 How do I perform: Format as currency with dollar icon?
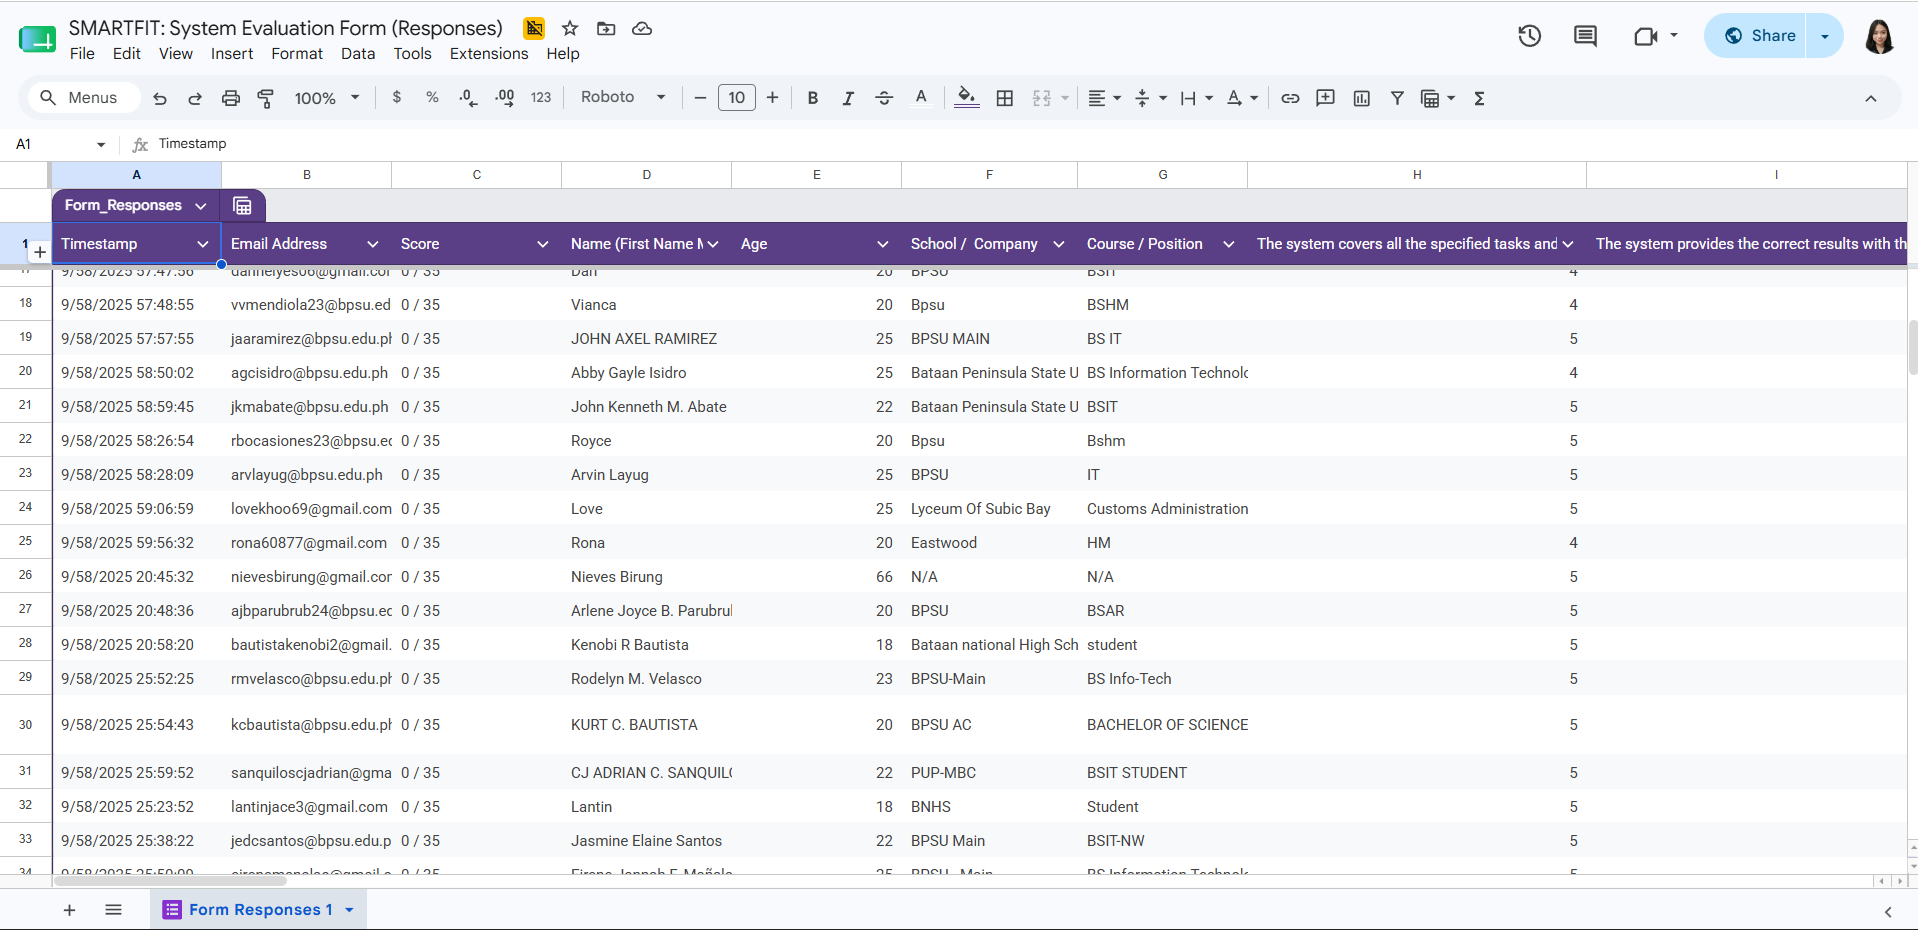coord(397,97)
